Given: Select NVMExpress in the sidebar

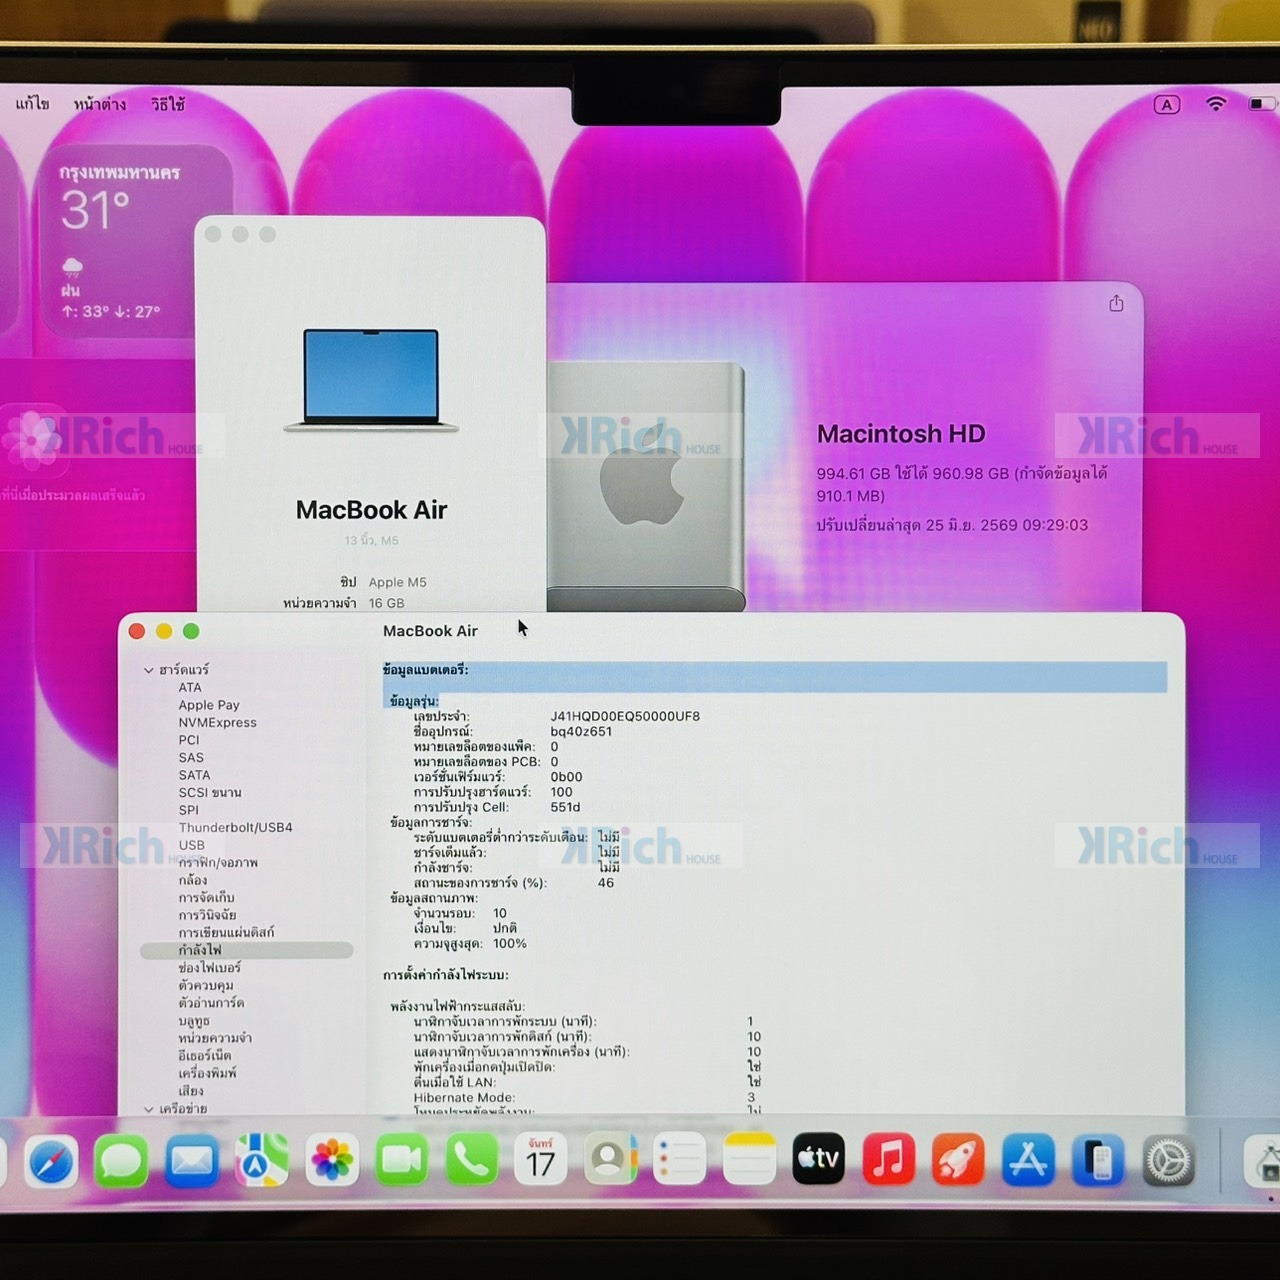Looking at the screenshot, I should pos(217,722).
